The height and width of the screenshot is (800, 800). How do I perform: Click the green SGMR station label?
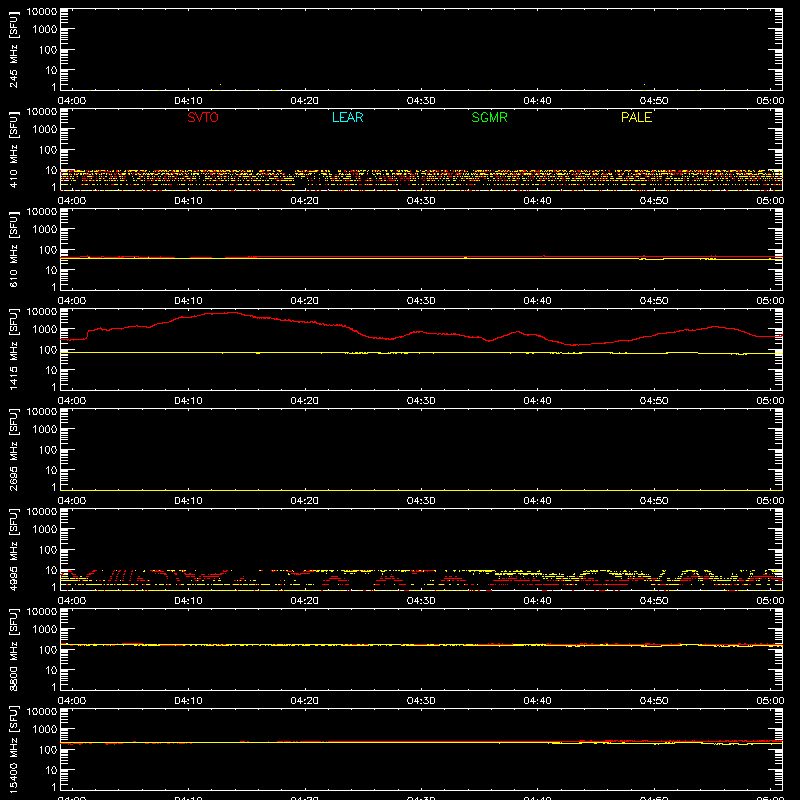click(489, 117)
